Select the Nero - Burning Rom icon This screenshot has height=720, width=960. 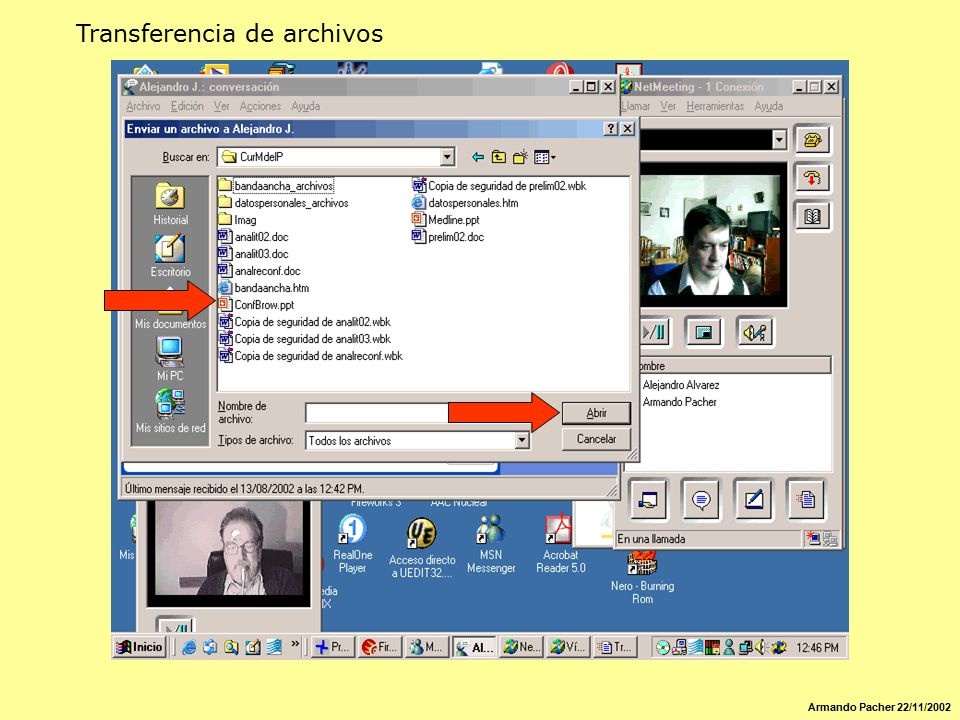(x=642, y=577)
